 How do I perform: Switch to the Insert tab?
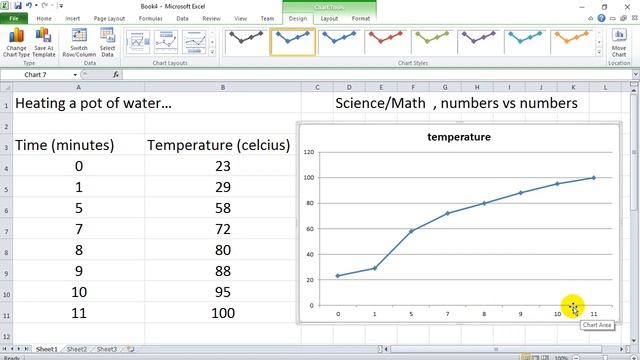point(73,18)
